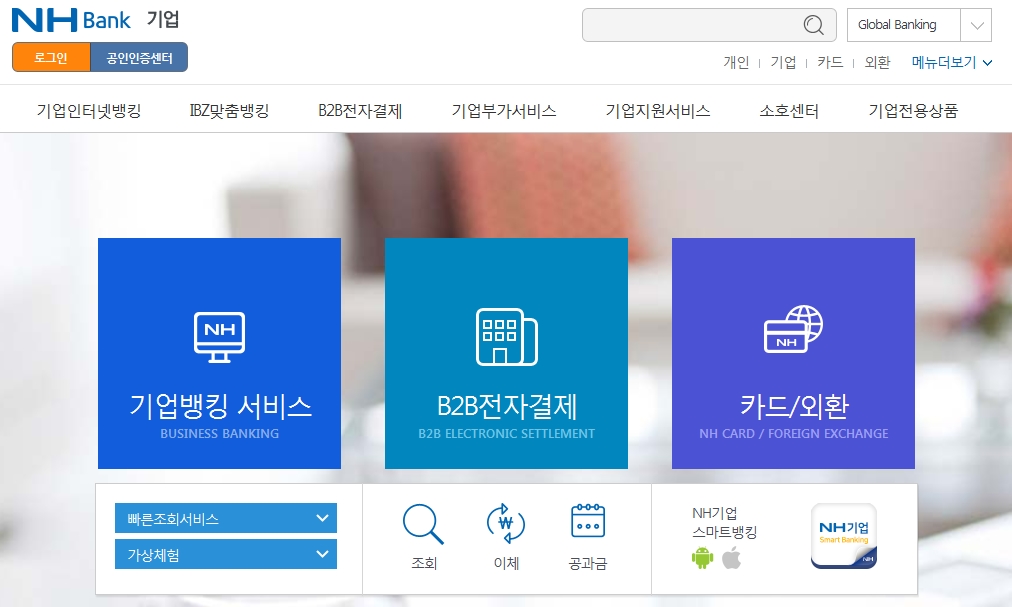Image resolution: width=1012 pixels, height=607 pixels.
Task: Open the 기업인터넷뱅킹 menu
Action: point(88,111)
